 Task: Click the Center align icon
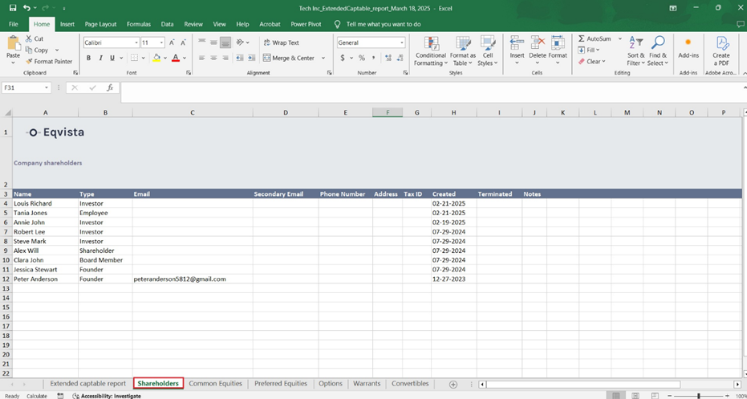[213, 58]
